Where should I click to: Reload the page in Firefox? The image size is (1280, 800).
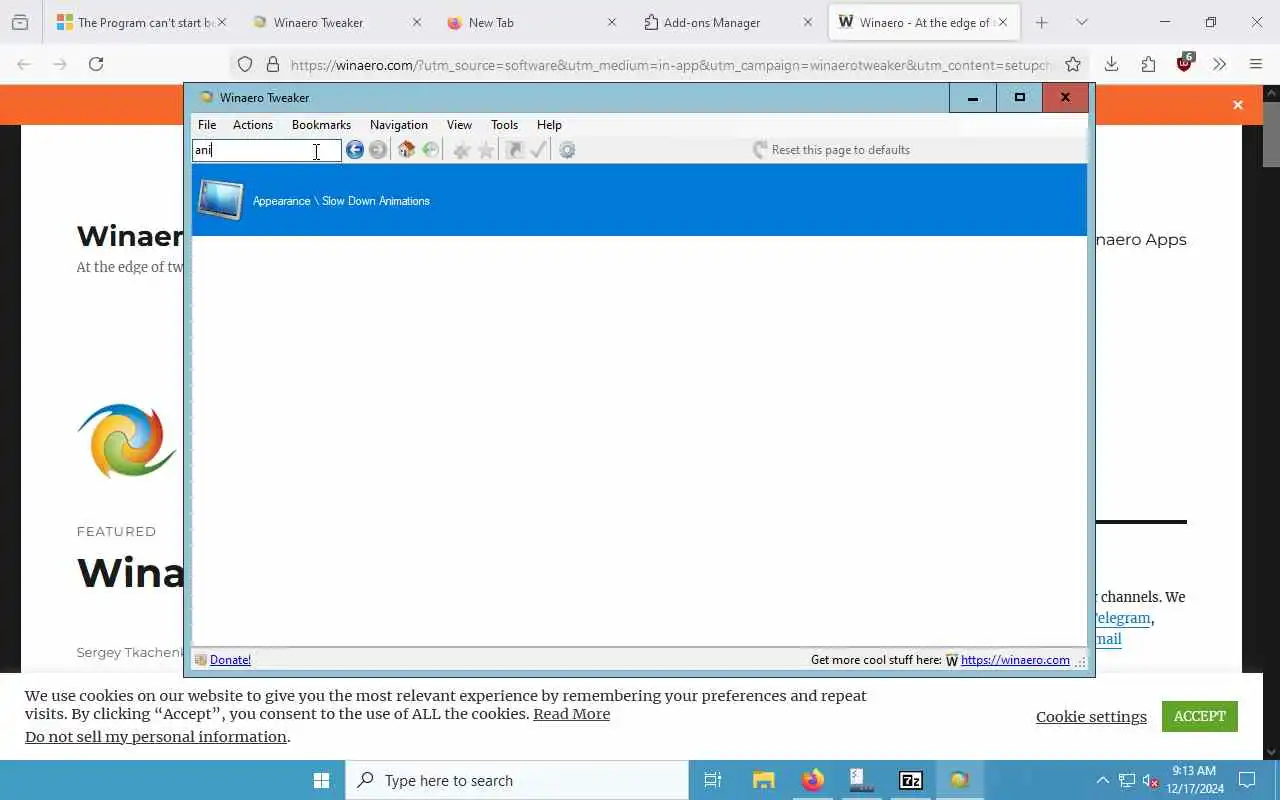pos(96,64)
